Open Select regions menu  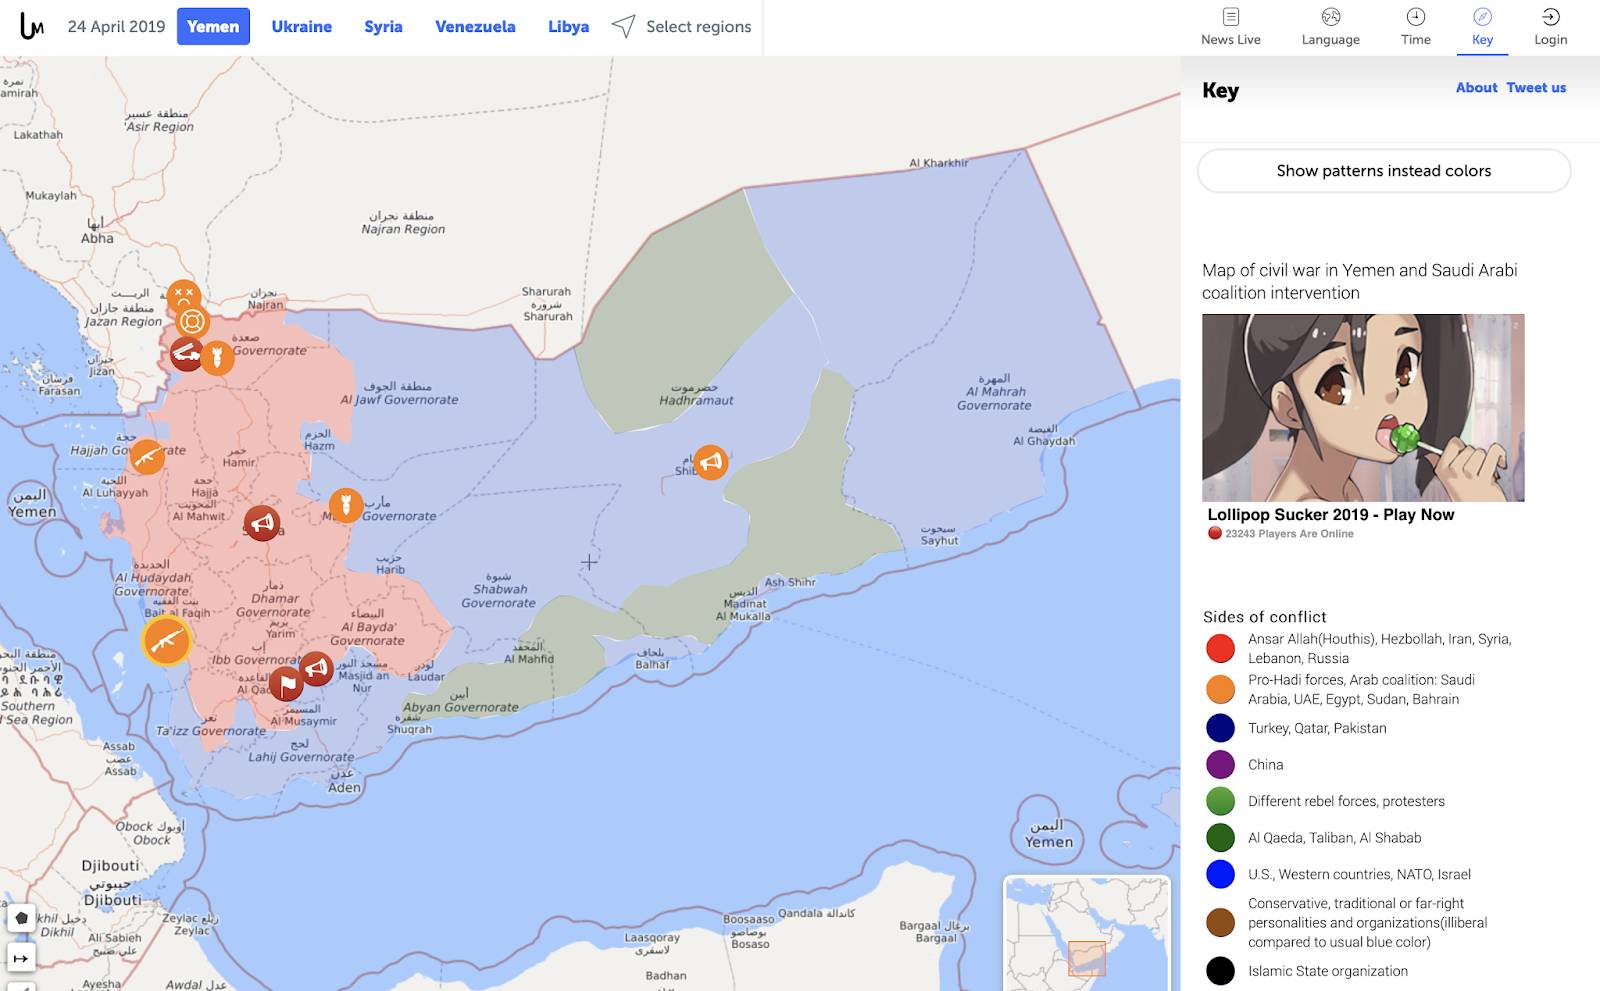pos(682,26)
